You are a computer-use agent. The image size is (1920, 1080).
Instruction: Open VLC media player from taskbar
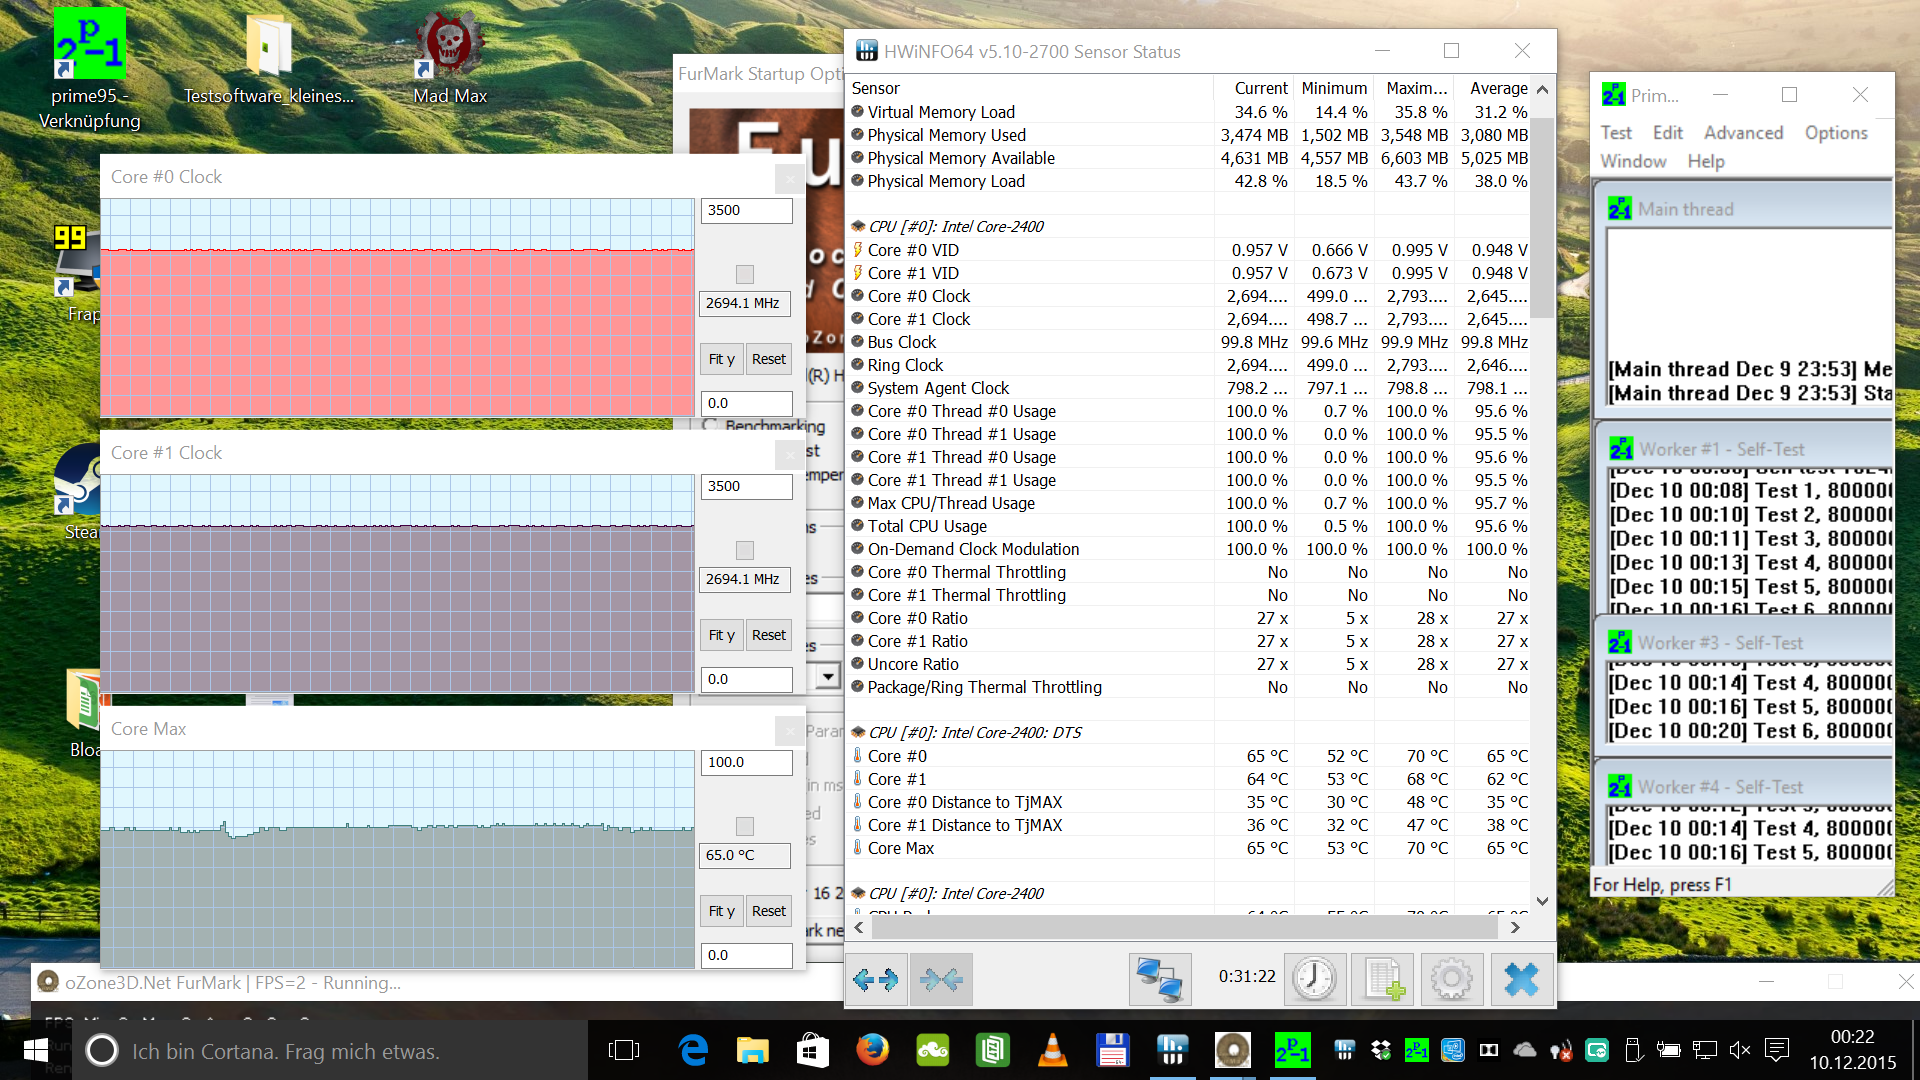click(x=1052, y=1050)
